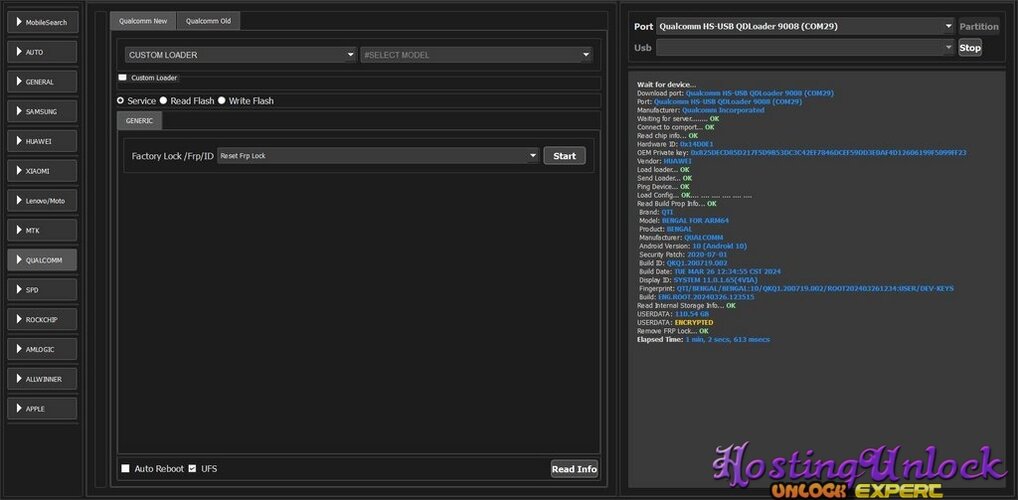Open the AMLOGIC sidebar section
Screen dimensions: 1018x500
click(42, 349)
